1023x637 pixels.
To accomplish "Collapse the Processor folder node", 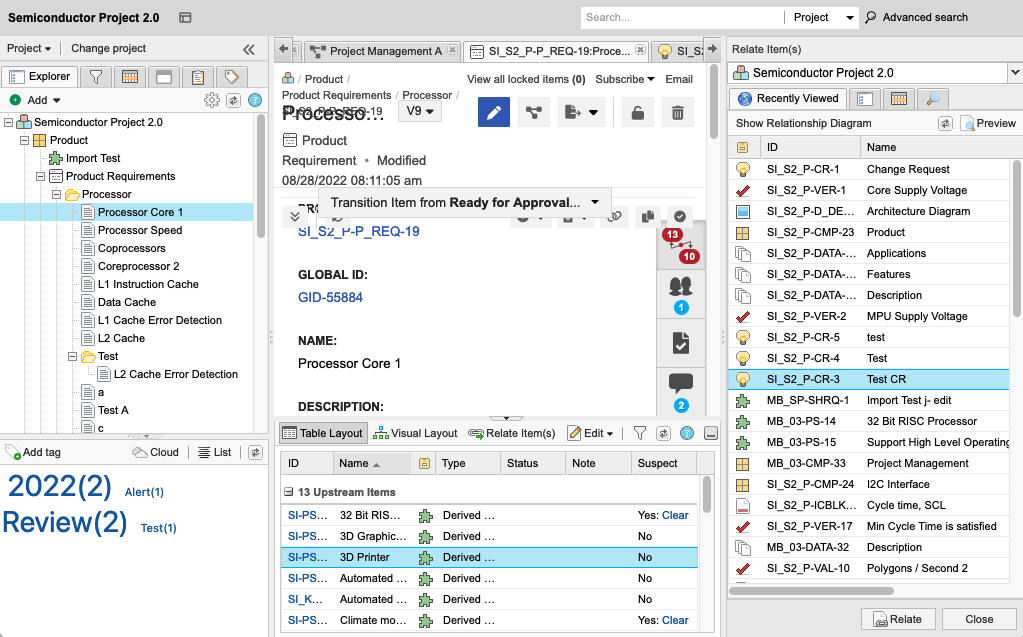I will [56, 194].
